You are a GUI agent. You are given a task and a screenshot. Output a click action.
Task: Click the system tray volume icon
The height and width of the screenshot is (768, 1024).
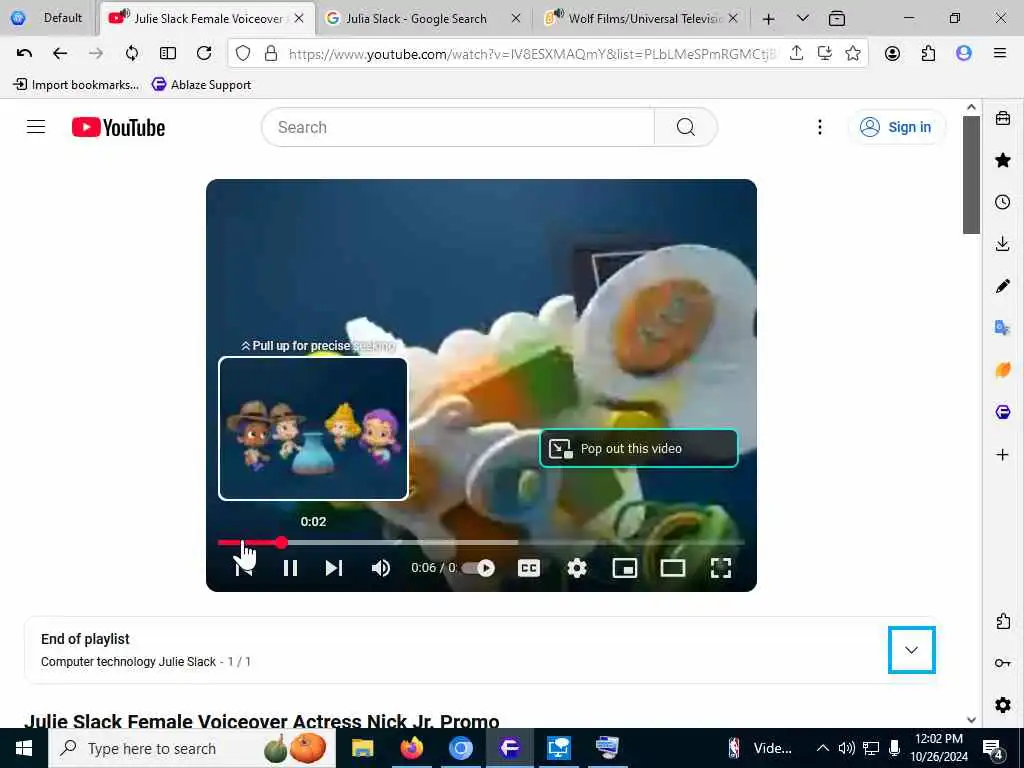coord(847,748)
